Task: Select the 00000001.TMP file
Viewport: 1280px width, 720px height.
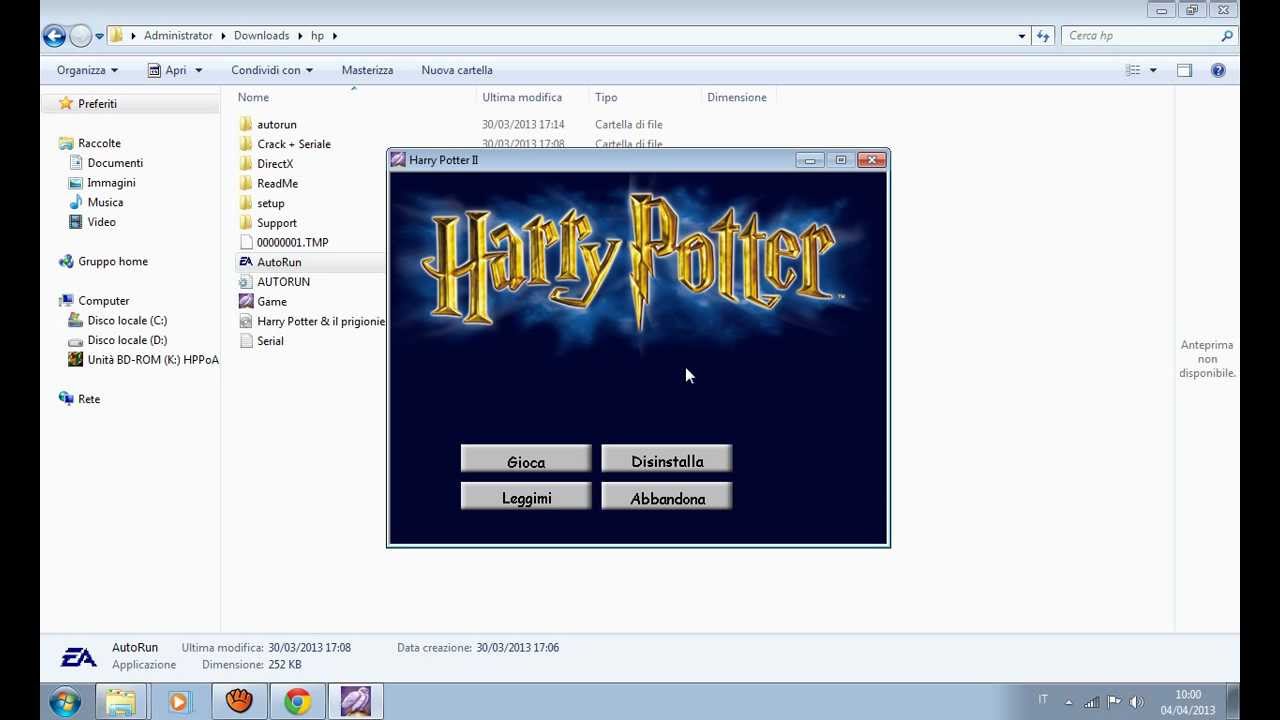Action: [292, 243]
